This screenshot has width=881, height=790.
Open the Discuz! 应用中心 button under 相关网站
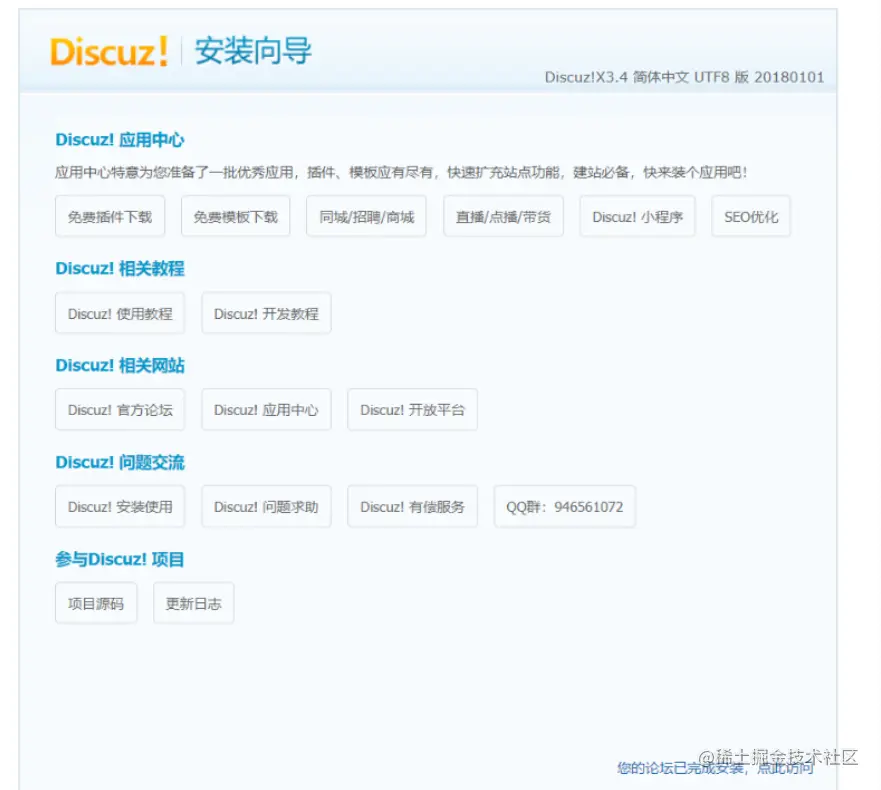point(266,410)
